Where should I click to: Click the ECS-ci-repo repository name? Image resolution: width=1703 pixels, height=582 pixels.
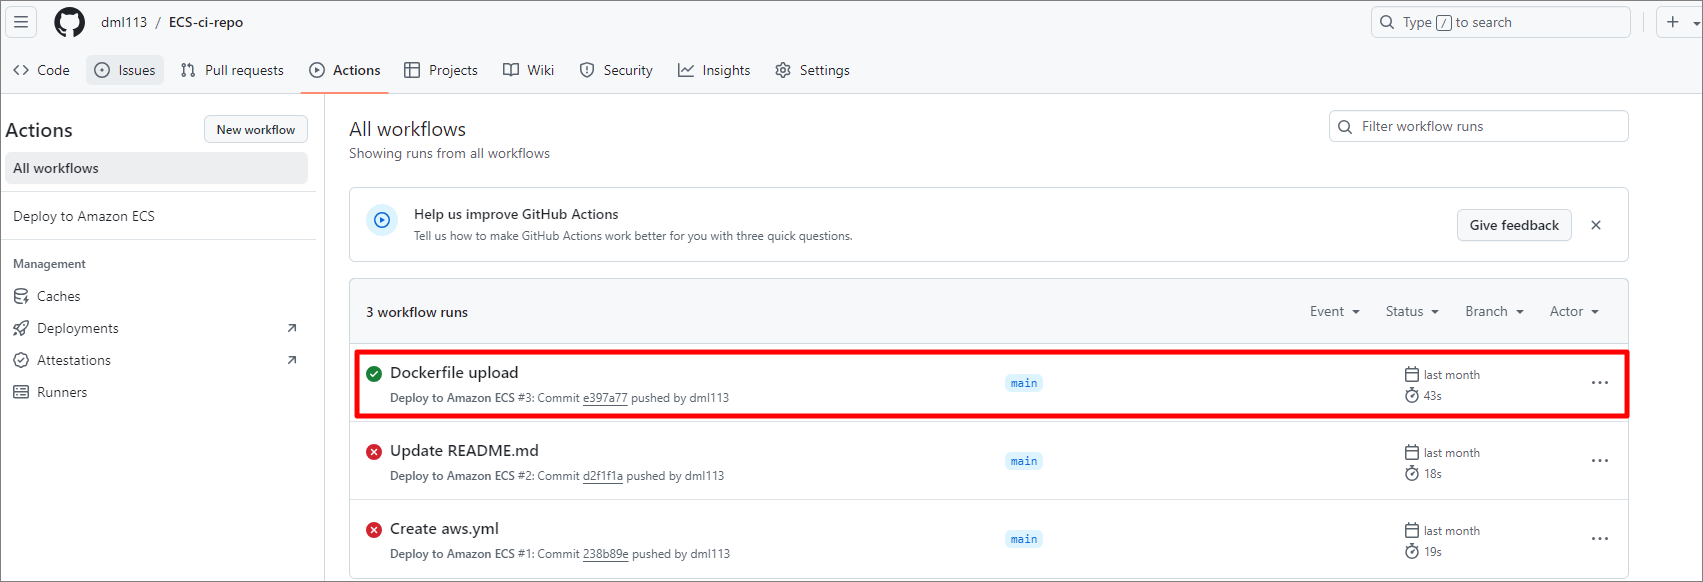point(206,22)
